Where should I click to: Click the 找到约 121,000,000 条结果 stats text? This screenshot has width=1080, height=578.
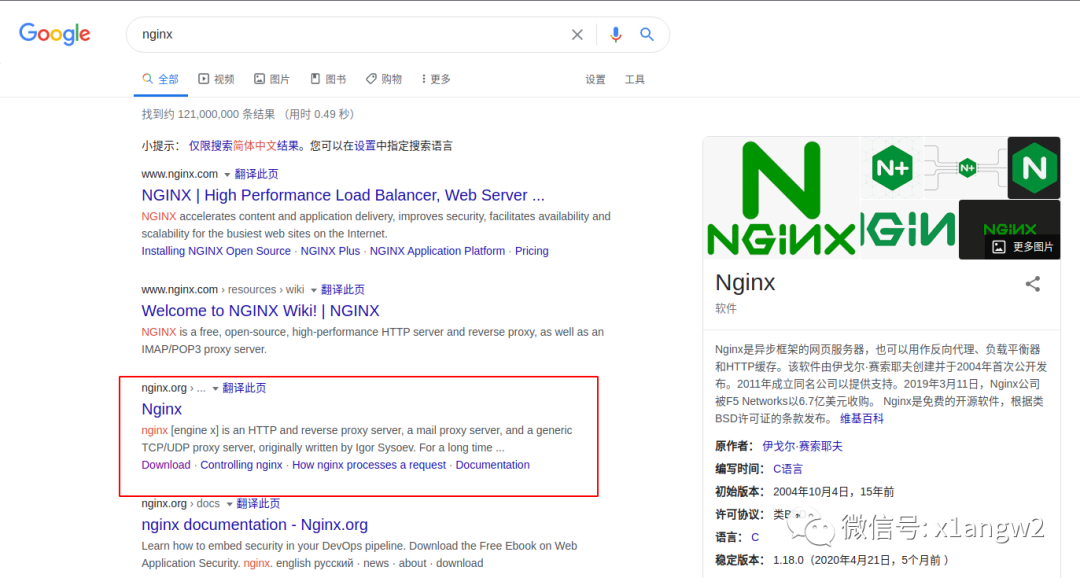(x=248, y=114)
